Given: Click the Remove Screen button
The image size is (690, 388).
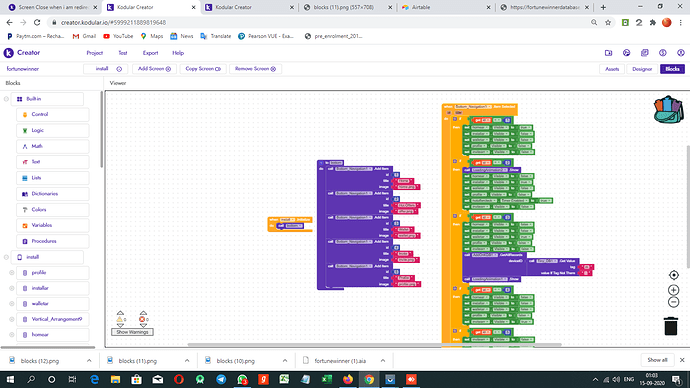Looking at the screenshot, I should point(255,69).
